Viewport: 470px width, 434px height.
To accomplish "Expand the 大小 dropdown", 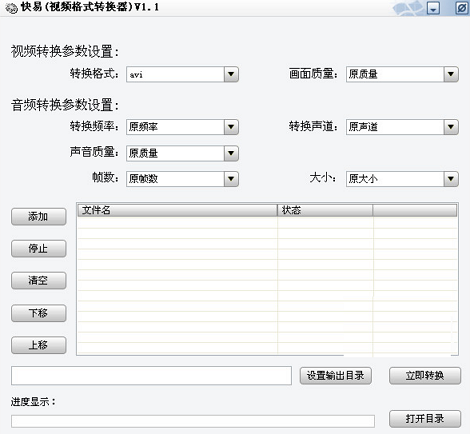I will click(402, 179).
